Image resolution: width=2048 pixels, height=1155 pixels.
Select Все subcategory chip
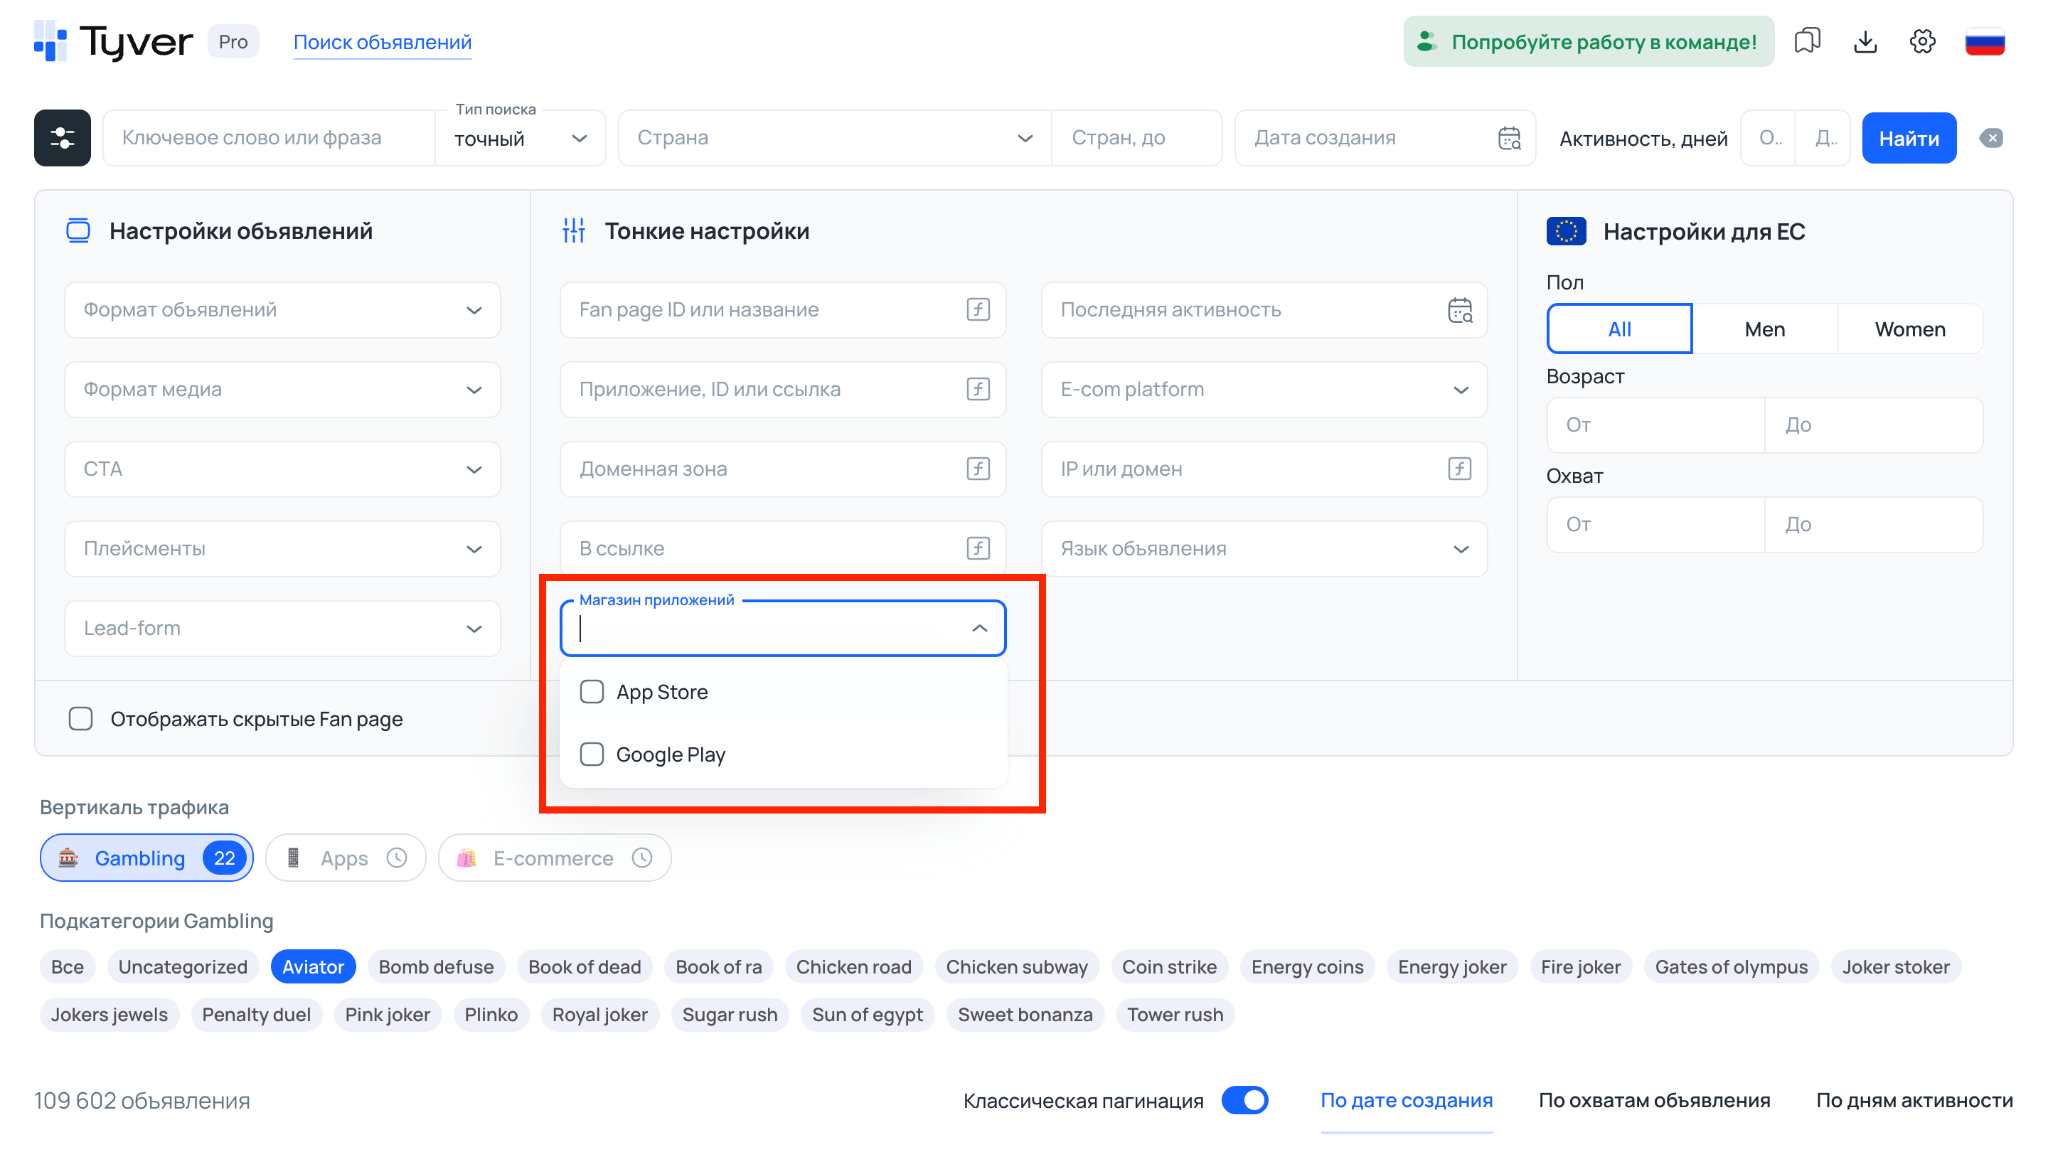[x=67, y=967]
